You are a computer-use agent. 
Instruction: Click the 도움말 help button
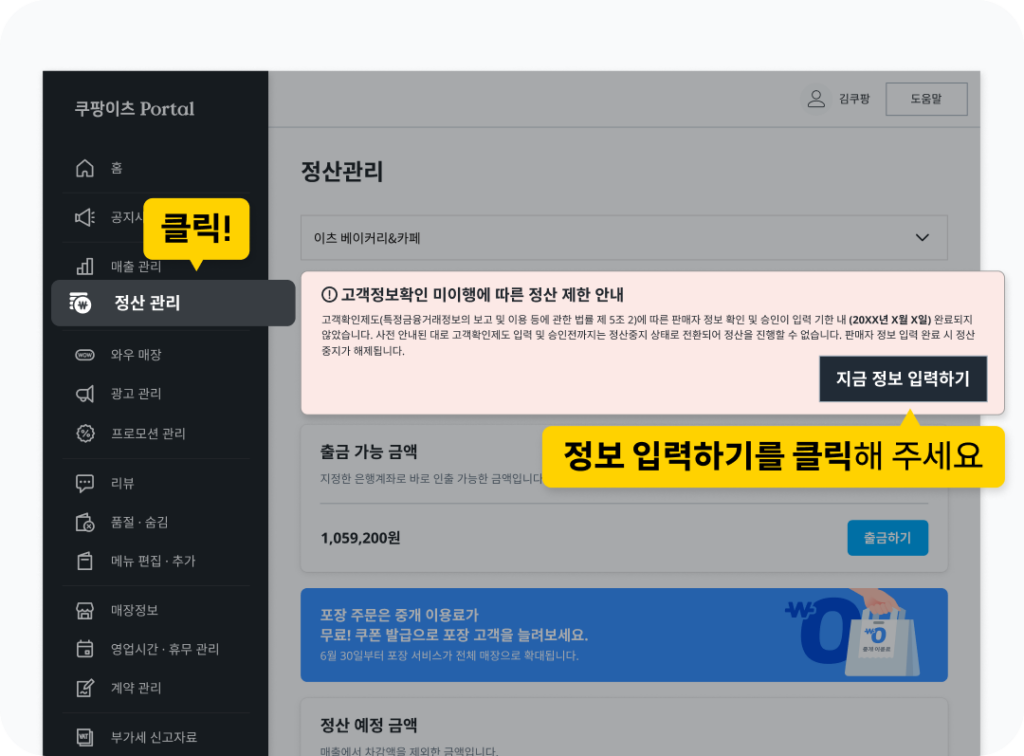tap(926, 99)
